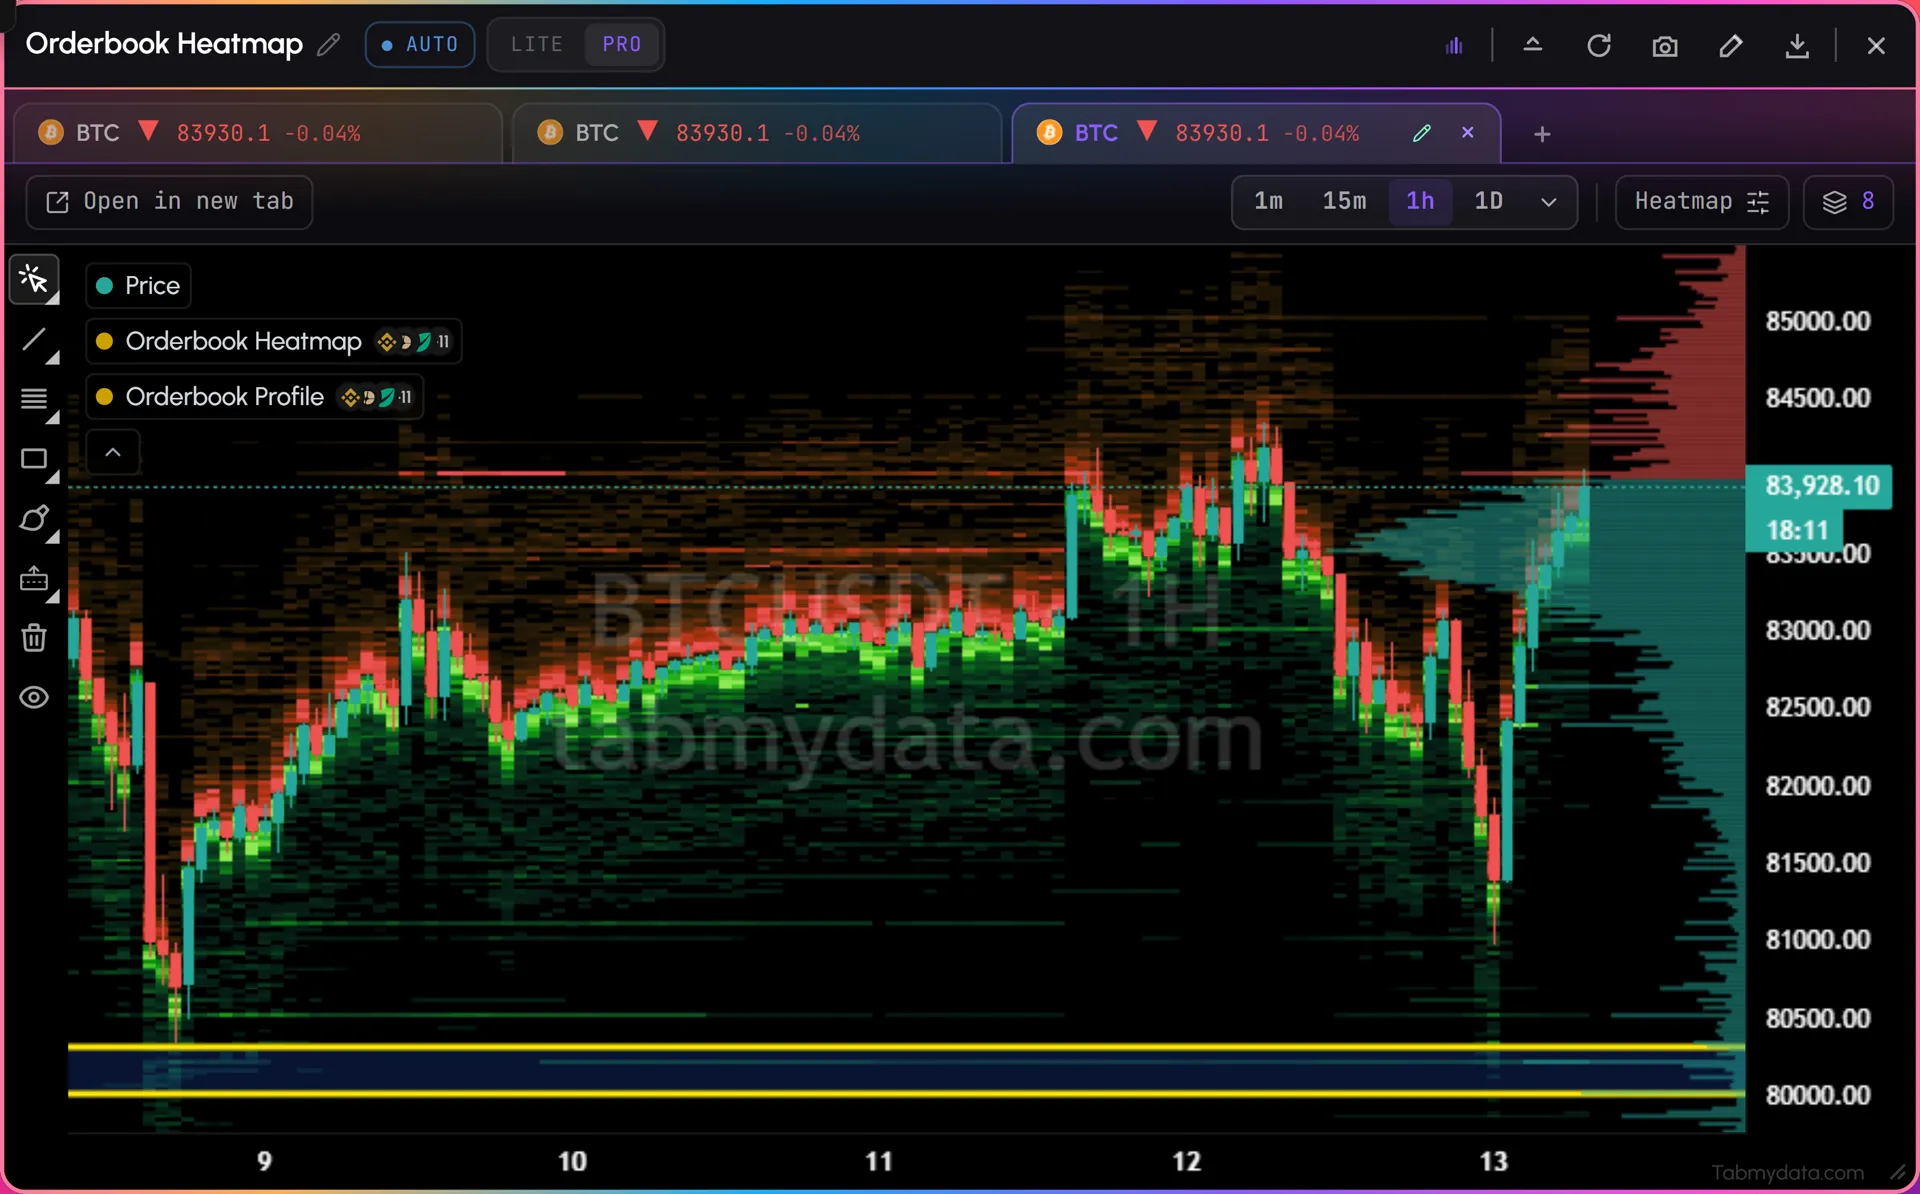
Task: Select the horizontal lines text tool
Action: [35, 400]
